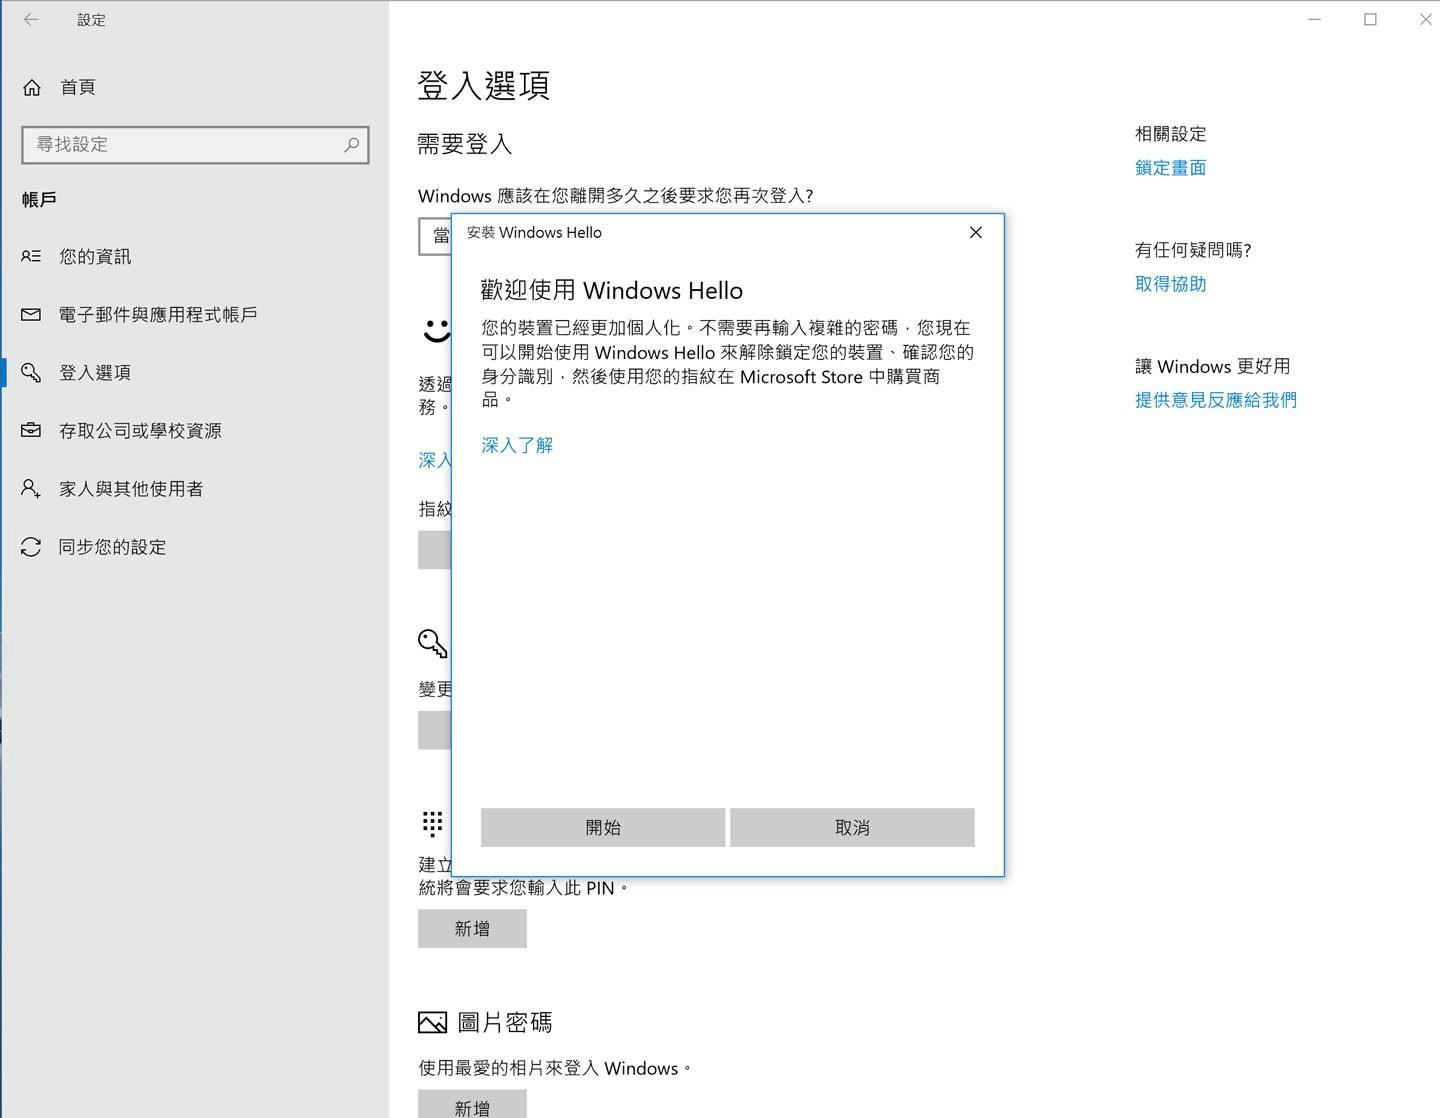Click the briefcase icon for 存取公司或學校資源

coord(31,431)
